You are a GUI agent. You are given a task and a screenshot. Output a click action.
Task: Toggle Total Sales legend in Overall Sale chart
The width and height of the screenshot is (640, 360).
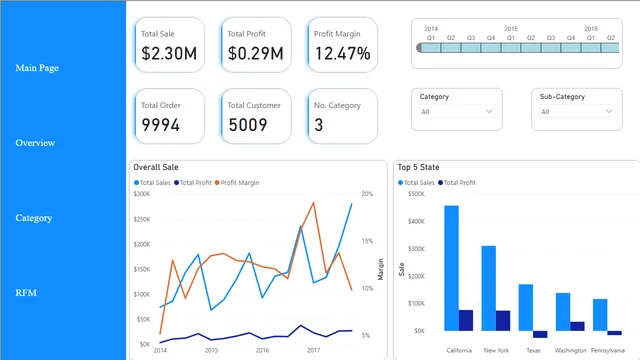pos(152,183)
